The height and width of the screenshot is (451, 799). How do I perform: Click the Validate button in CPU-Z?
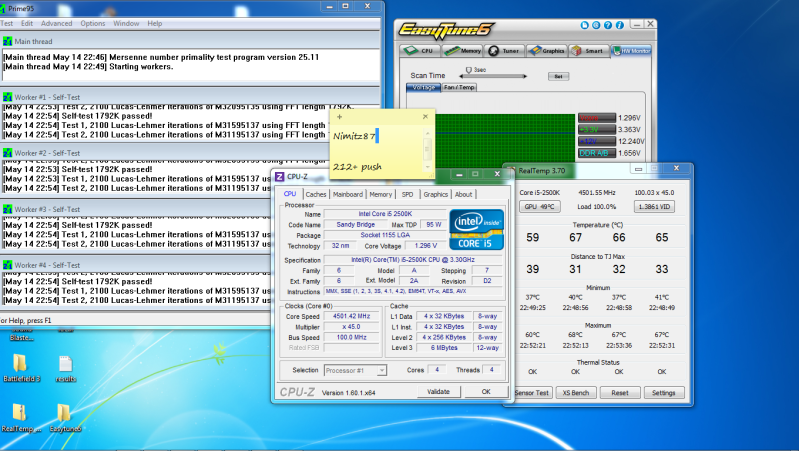438,391
